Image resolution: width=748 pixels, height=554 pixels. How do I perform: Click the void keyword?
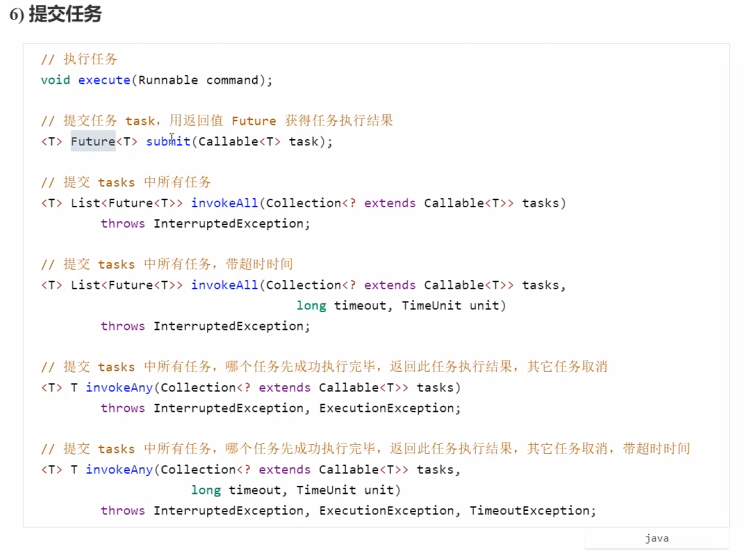coord(55,80)
